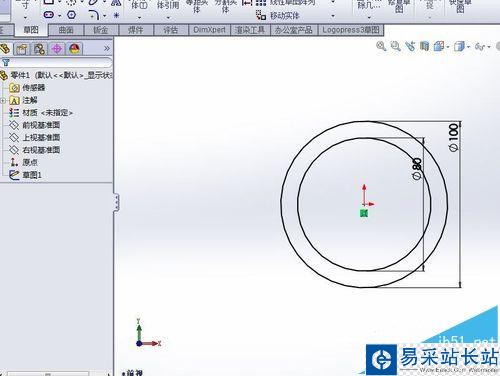Switch to the 曲面 surfaces tab
Viewport: 500px width, 376px height.
coord(66,30)
